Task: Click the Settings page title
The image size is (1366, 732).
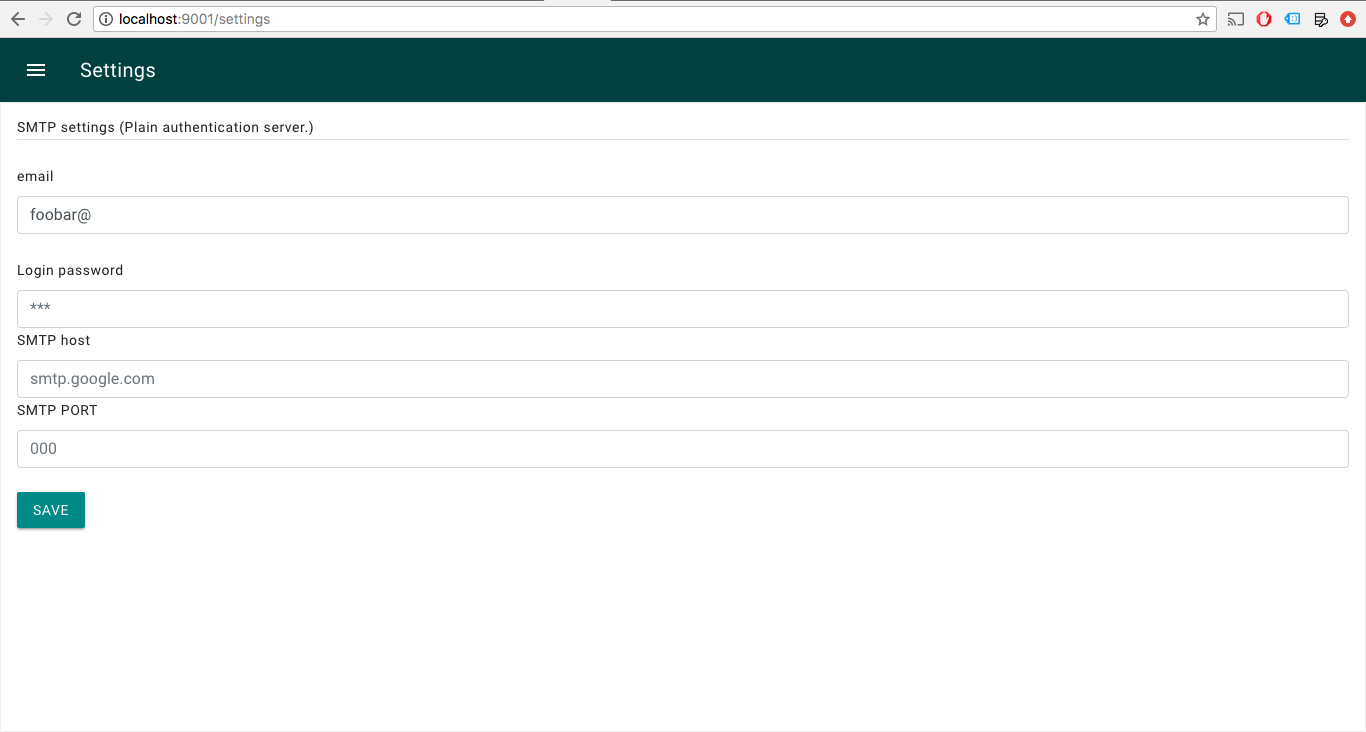Action: (118, 70)
